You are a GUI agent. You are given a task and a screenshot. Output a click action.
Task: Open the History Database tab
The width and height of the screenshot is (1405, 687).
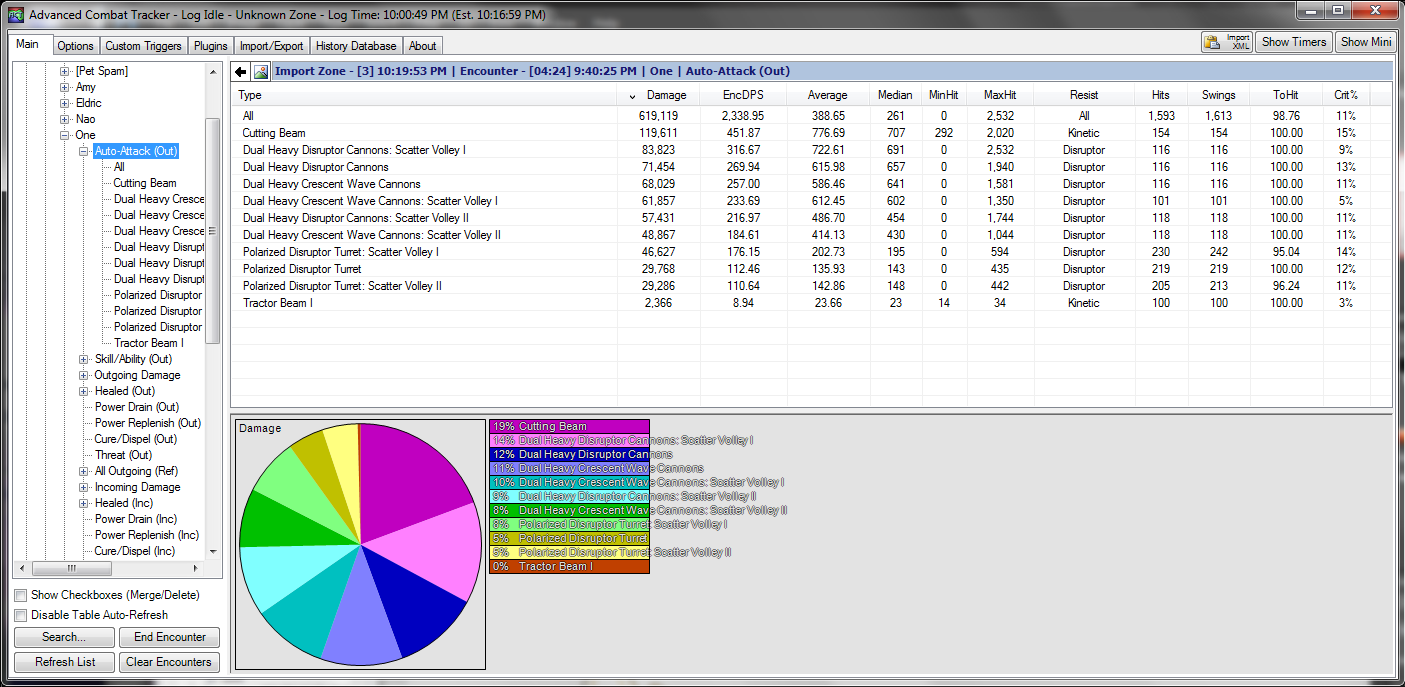pos(356,46)
